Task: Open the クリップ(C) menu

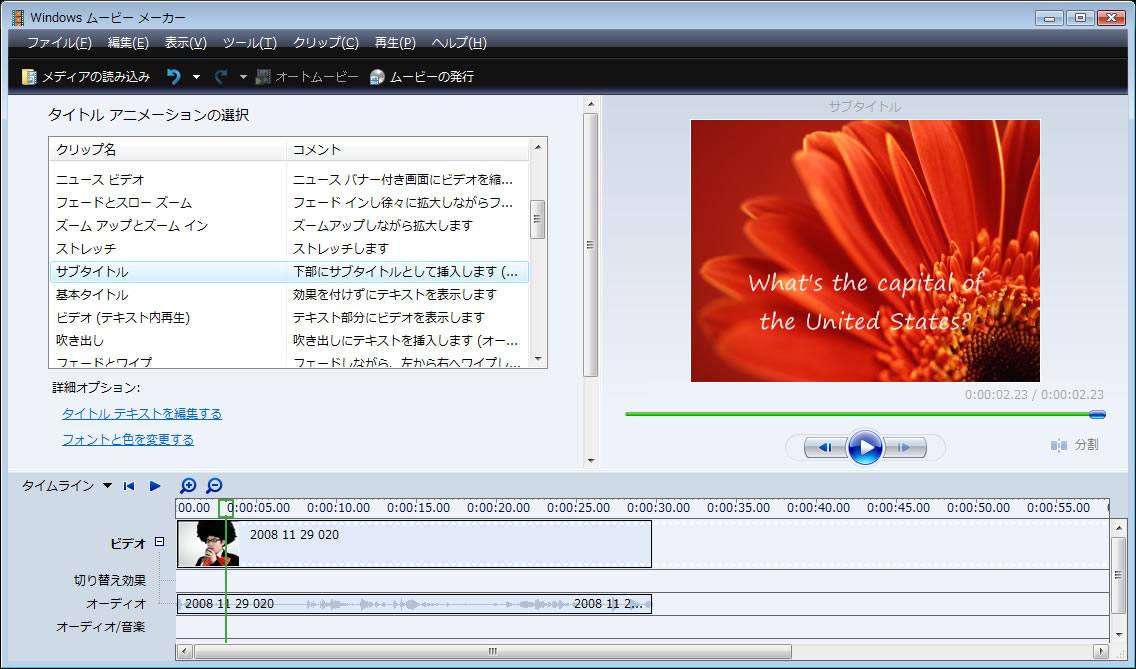Action: point(325,43)
